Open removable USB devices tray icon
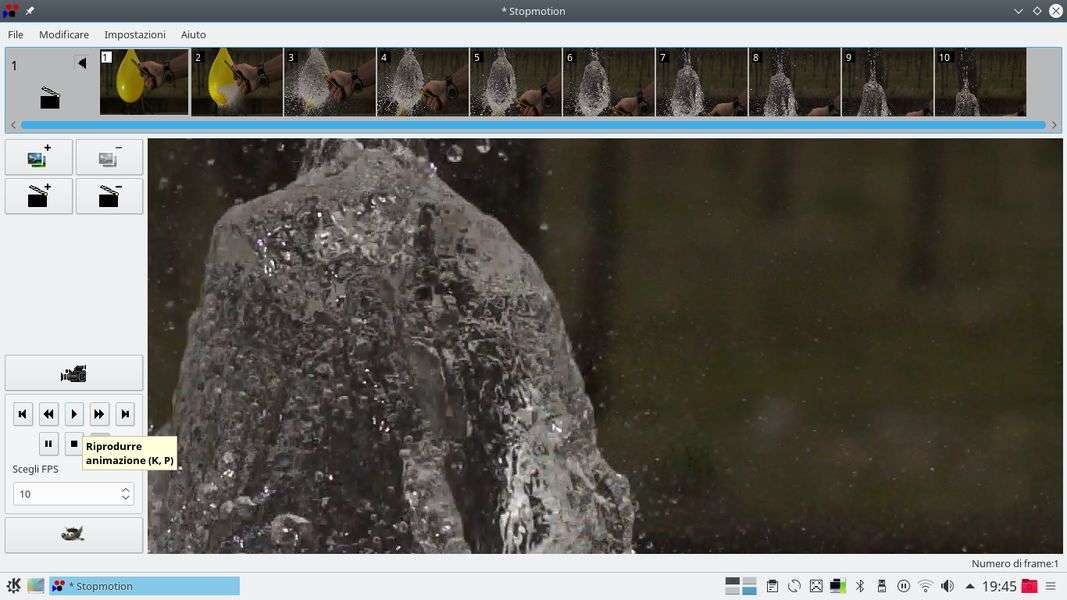 882,586
